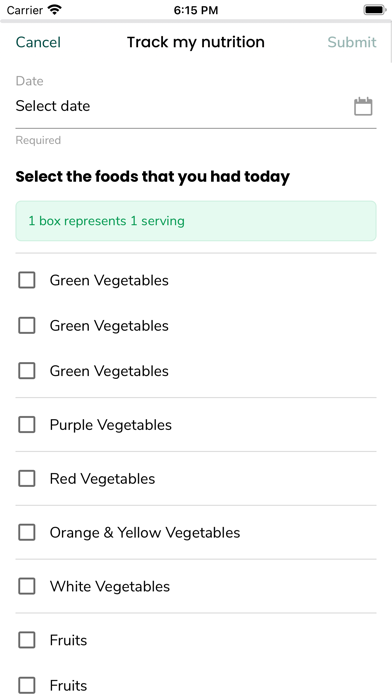Tick the Red Vegetables checkbox
Viewport: 392px width, 696px height.
pos(27,478)
